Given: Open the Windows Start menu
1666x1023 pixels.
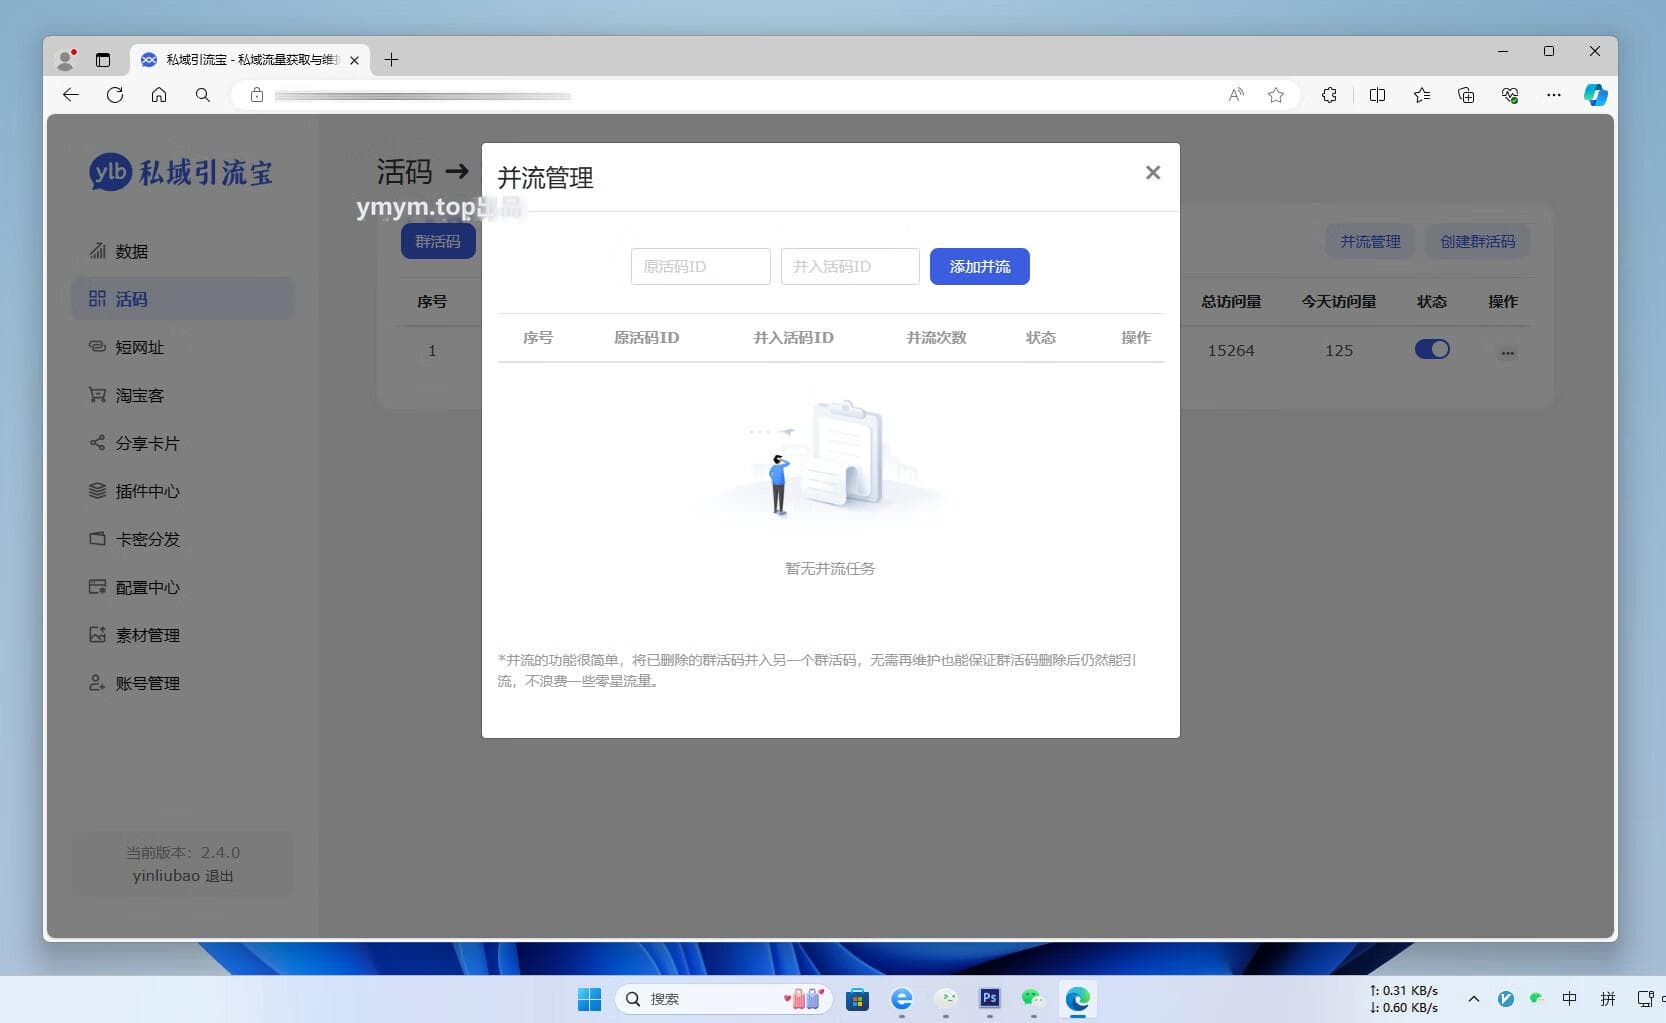Looking at the screenshot, I should pos(590,999).
